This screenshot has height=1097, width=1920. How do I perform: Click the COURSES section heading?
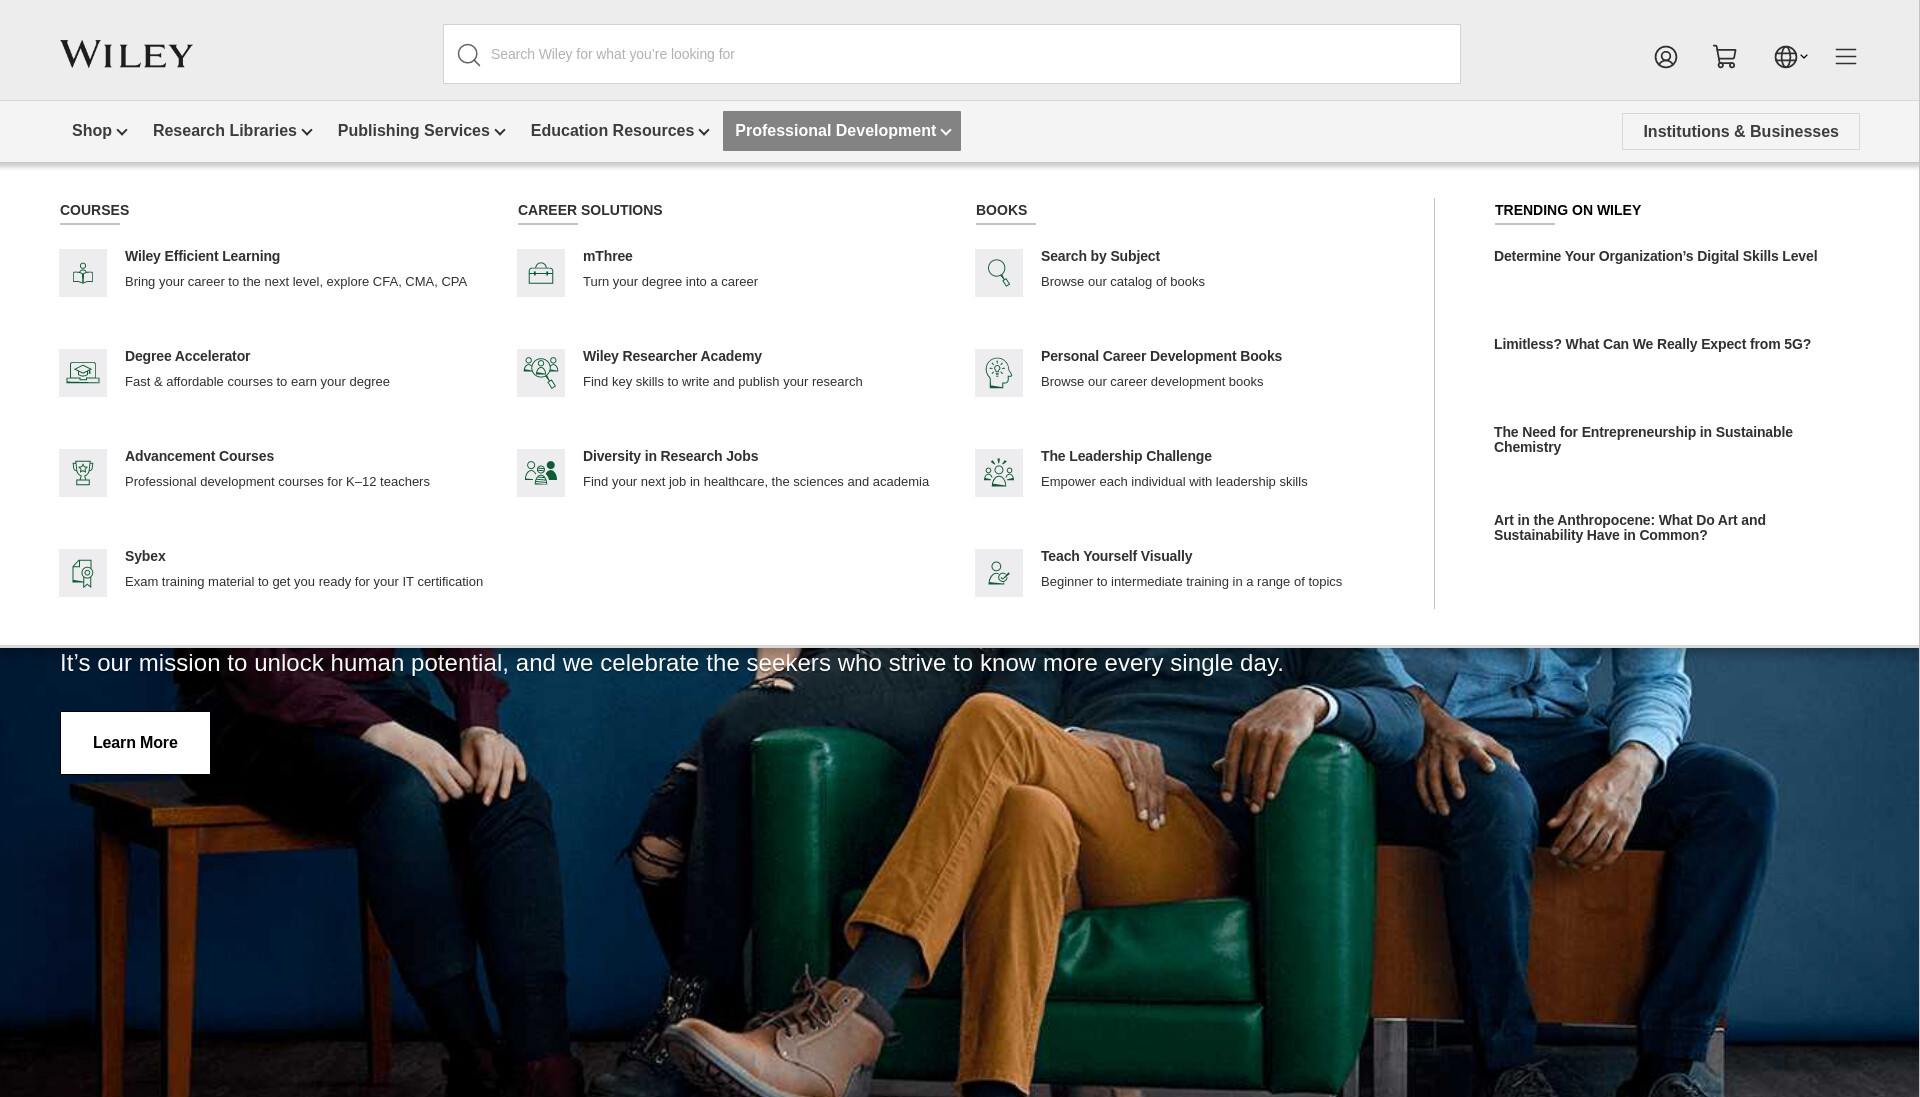coord(94,210)
